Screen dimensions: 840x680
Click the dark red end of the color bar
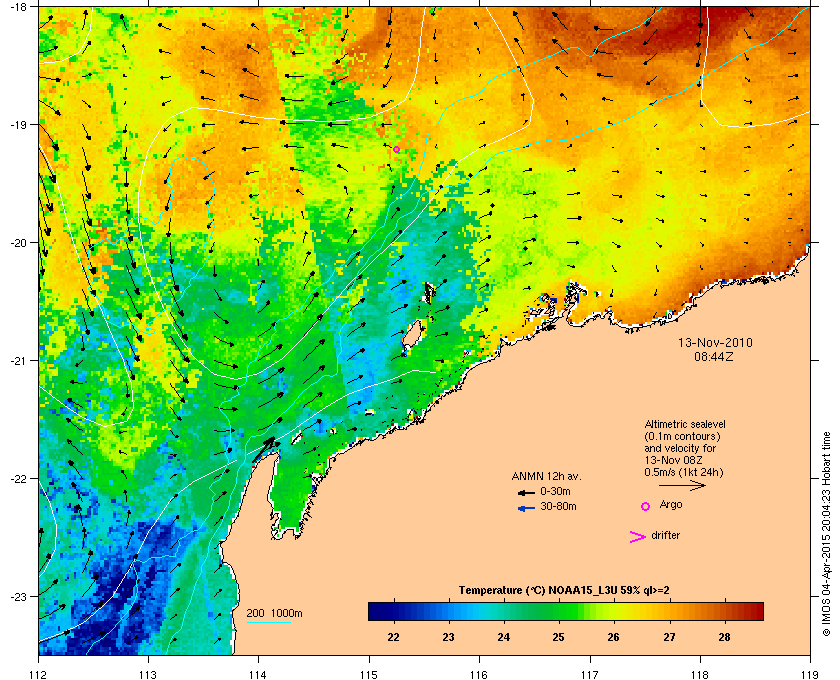click(x=756, y=611)
